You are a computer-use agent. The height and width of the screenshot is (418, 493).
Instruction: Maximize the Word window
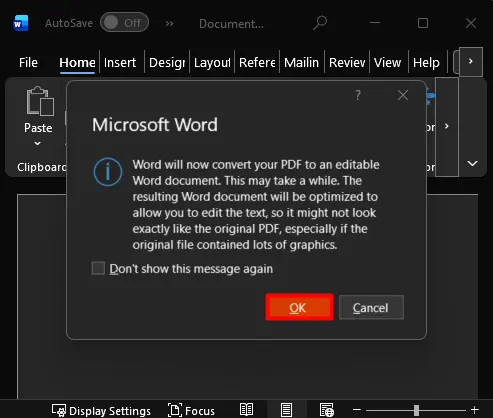coord(423,23)
